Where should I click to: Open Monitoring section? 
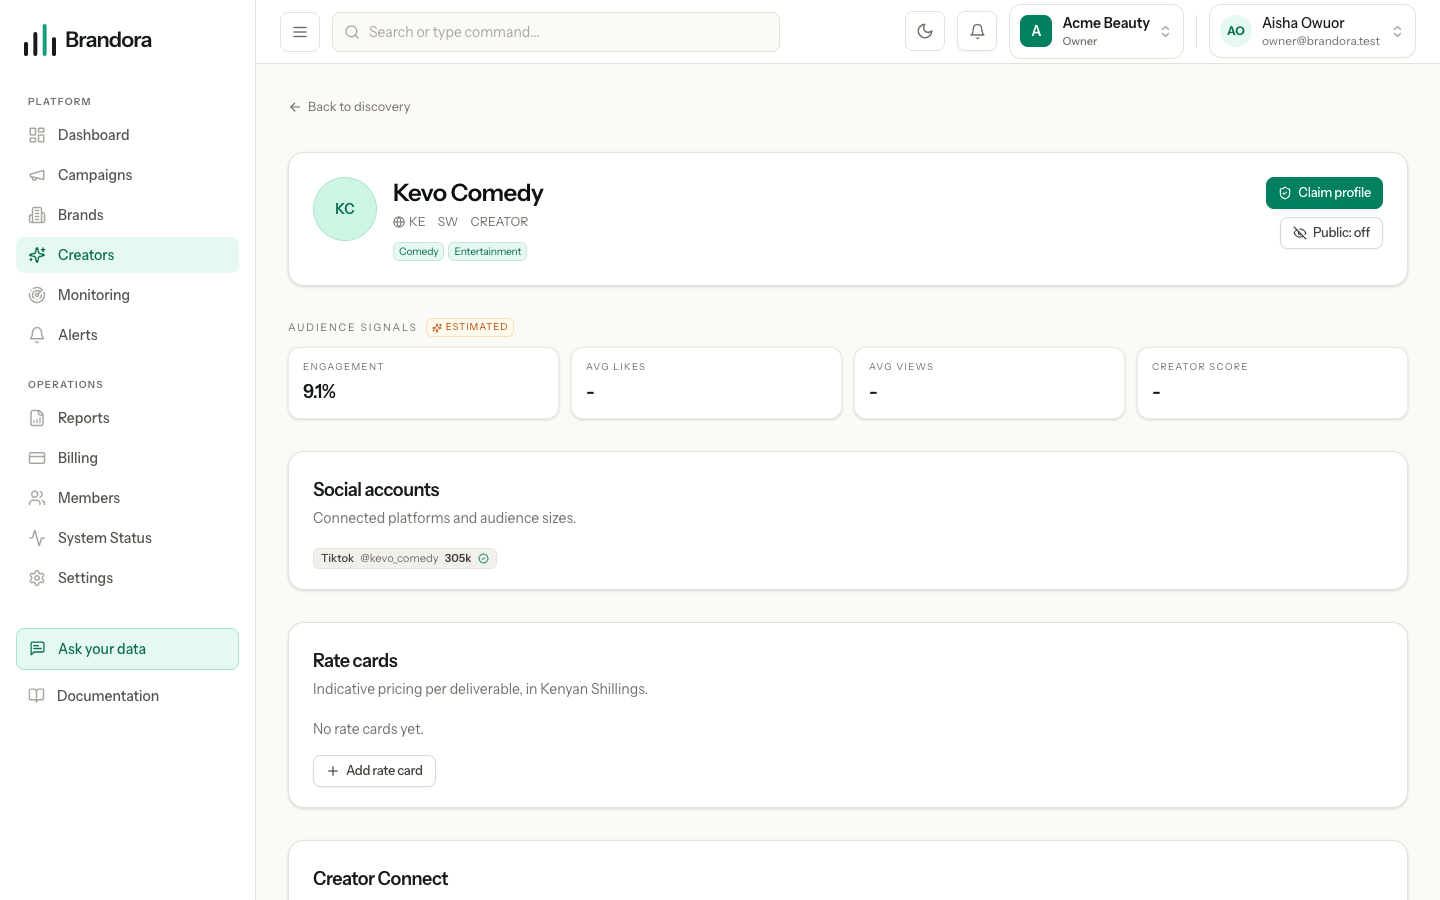pos(127,295)
